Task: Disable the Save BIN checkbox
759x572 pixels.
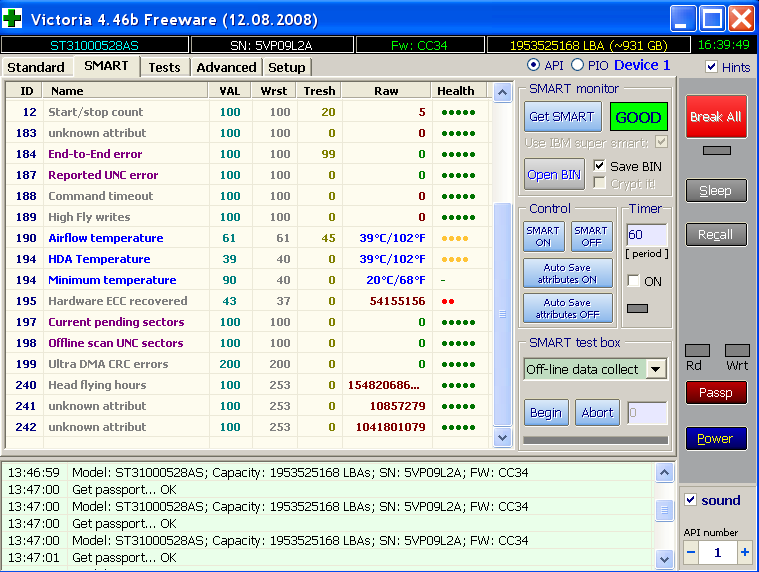Action: coord(600,166)
